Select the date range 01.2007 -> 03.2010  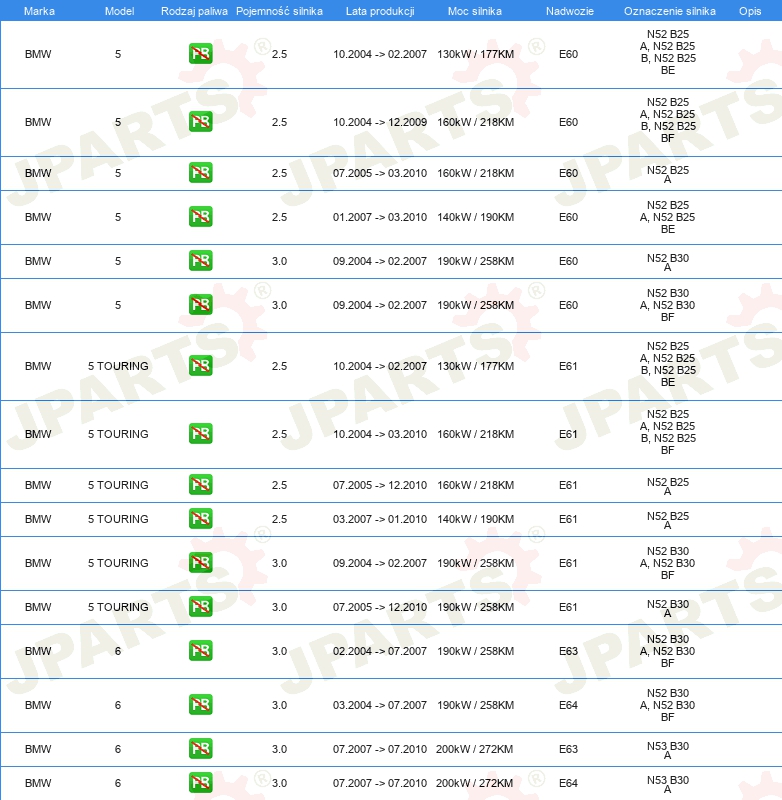click(380, 217)
